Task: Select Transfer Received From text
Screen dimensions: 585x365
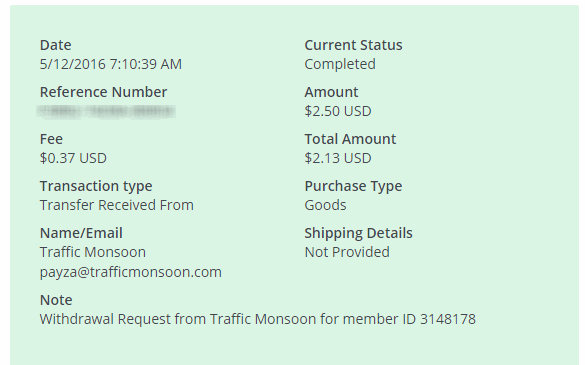Action: pyautogui.click(x=117, y=205)
